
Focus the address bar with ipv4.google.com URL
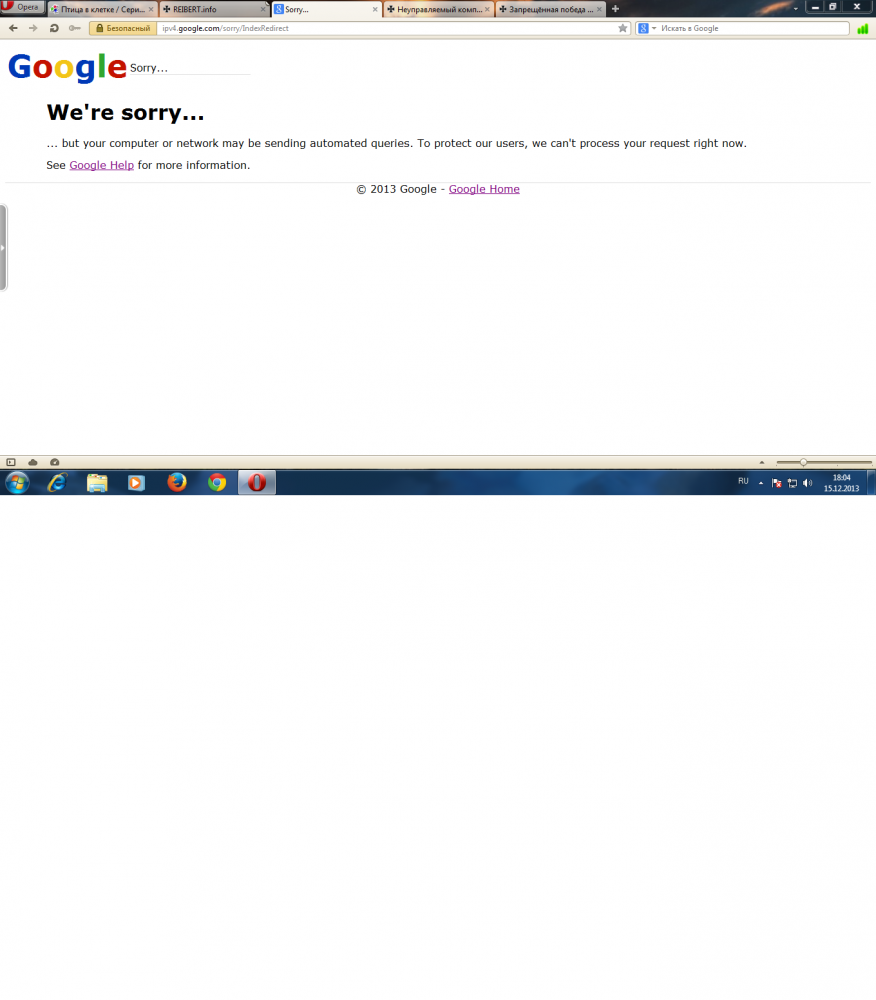[x=386, y=28]
